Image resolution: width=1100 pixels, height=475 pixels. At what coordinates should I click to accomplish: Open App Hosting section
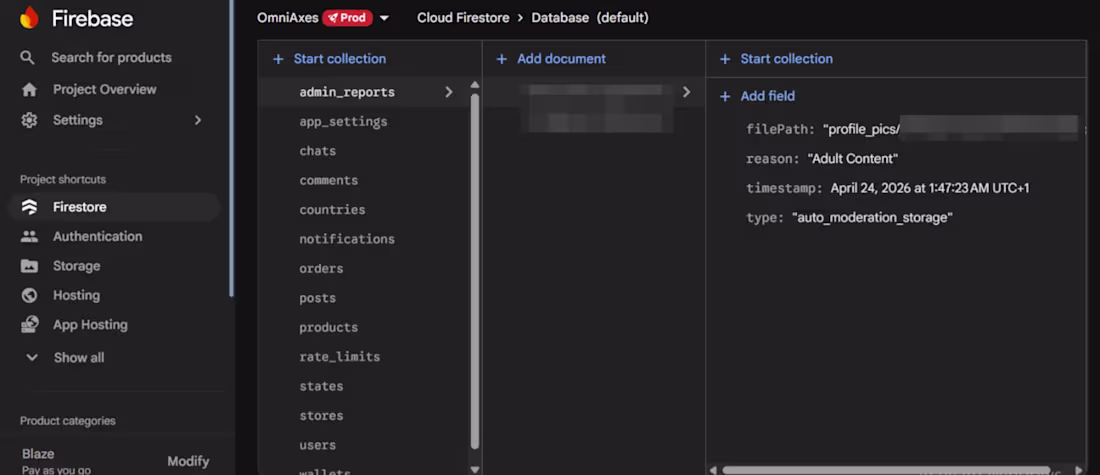[90, 325]
